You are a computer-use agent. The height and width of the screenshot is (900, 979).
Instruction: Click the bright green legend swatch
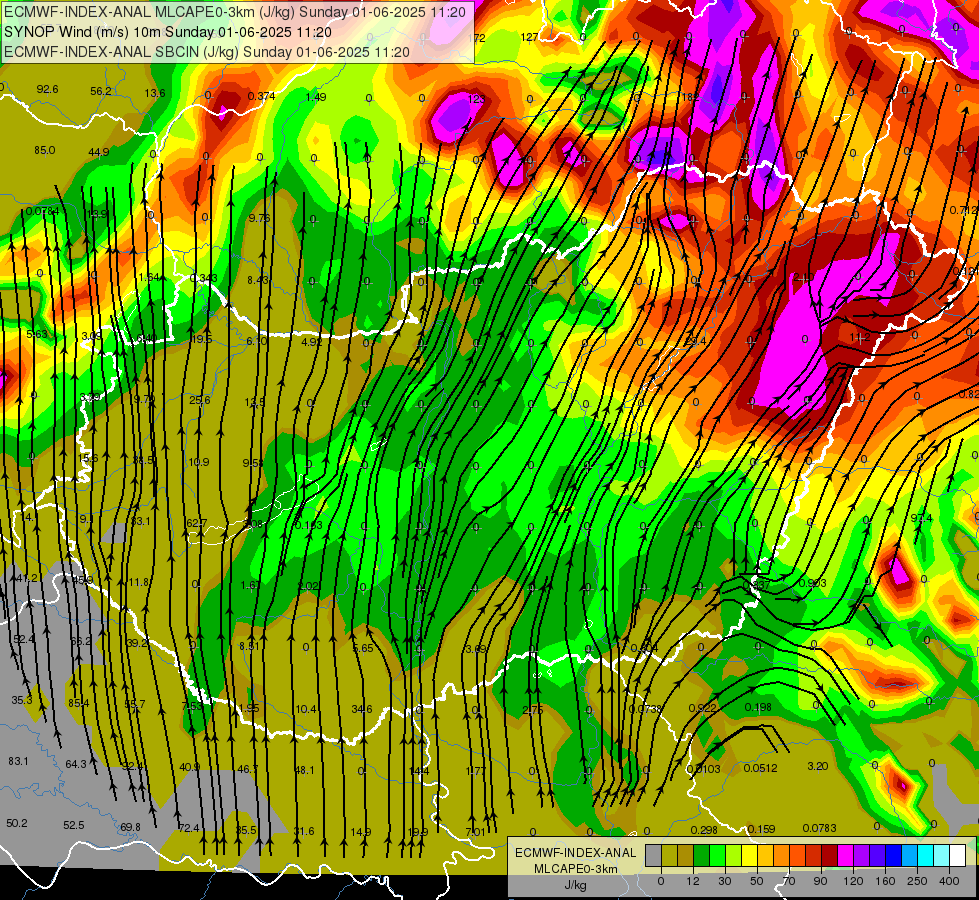[x=717, y=855]
